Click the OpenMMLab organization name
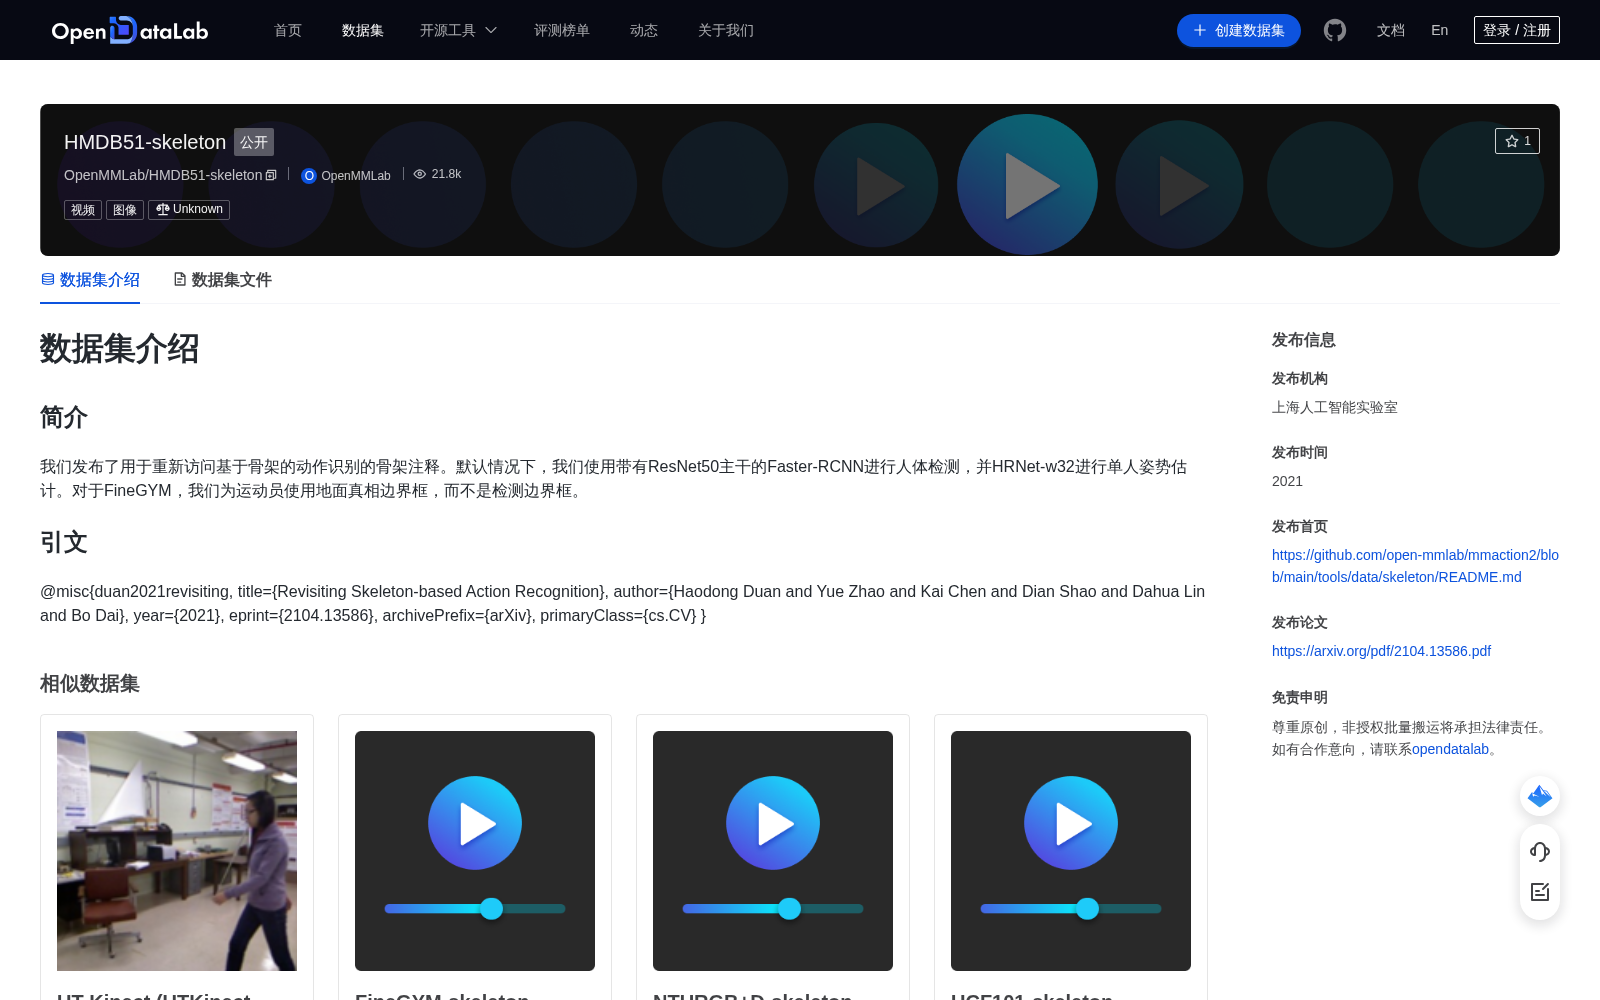This screenshot has height=1000, width=1600. [356, 176]
